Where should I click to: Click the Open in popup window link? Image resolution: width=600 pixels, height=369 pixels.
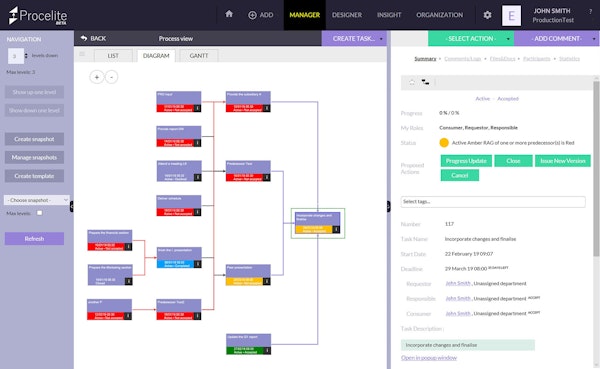point(429,358)
